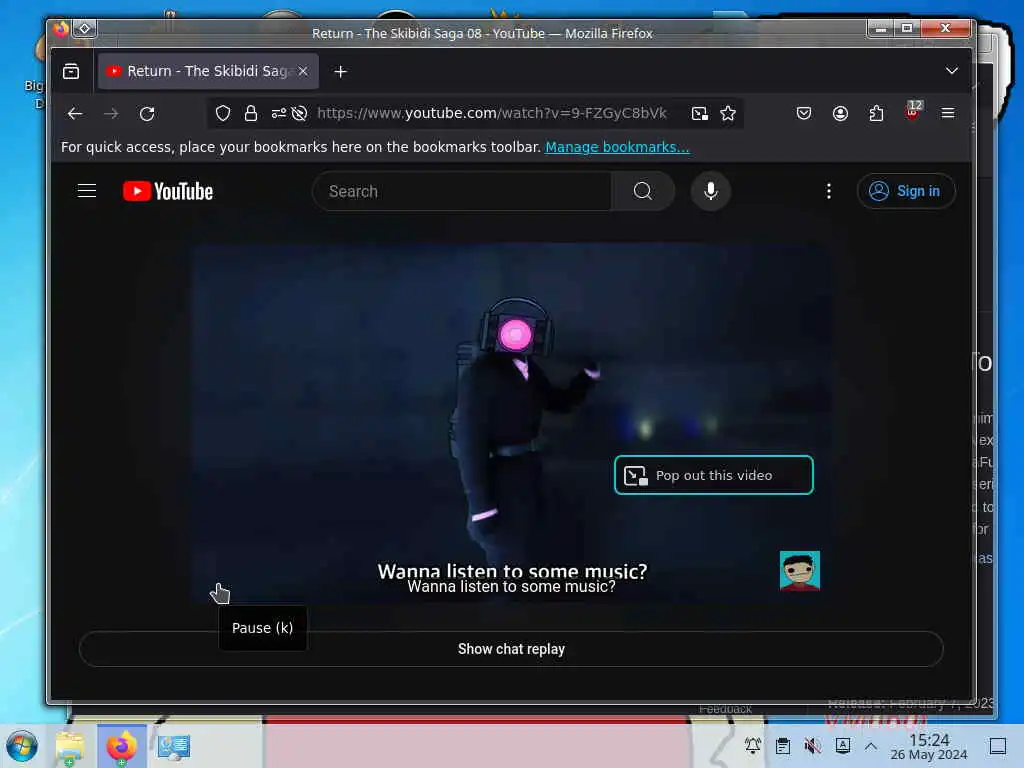This screenshot has width=1024, height=768.
Task: Go to YouTube home via logo
Action: pos(168,191)
